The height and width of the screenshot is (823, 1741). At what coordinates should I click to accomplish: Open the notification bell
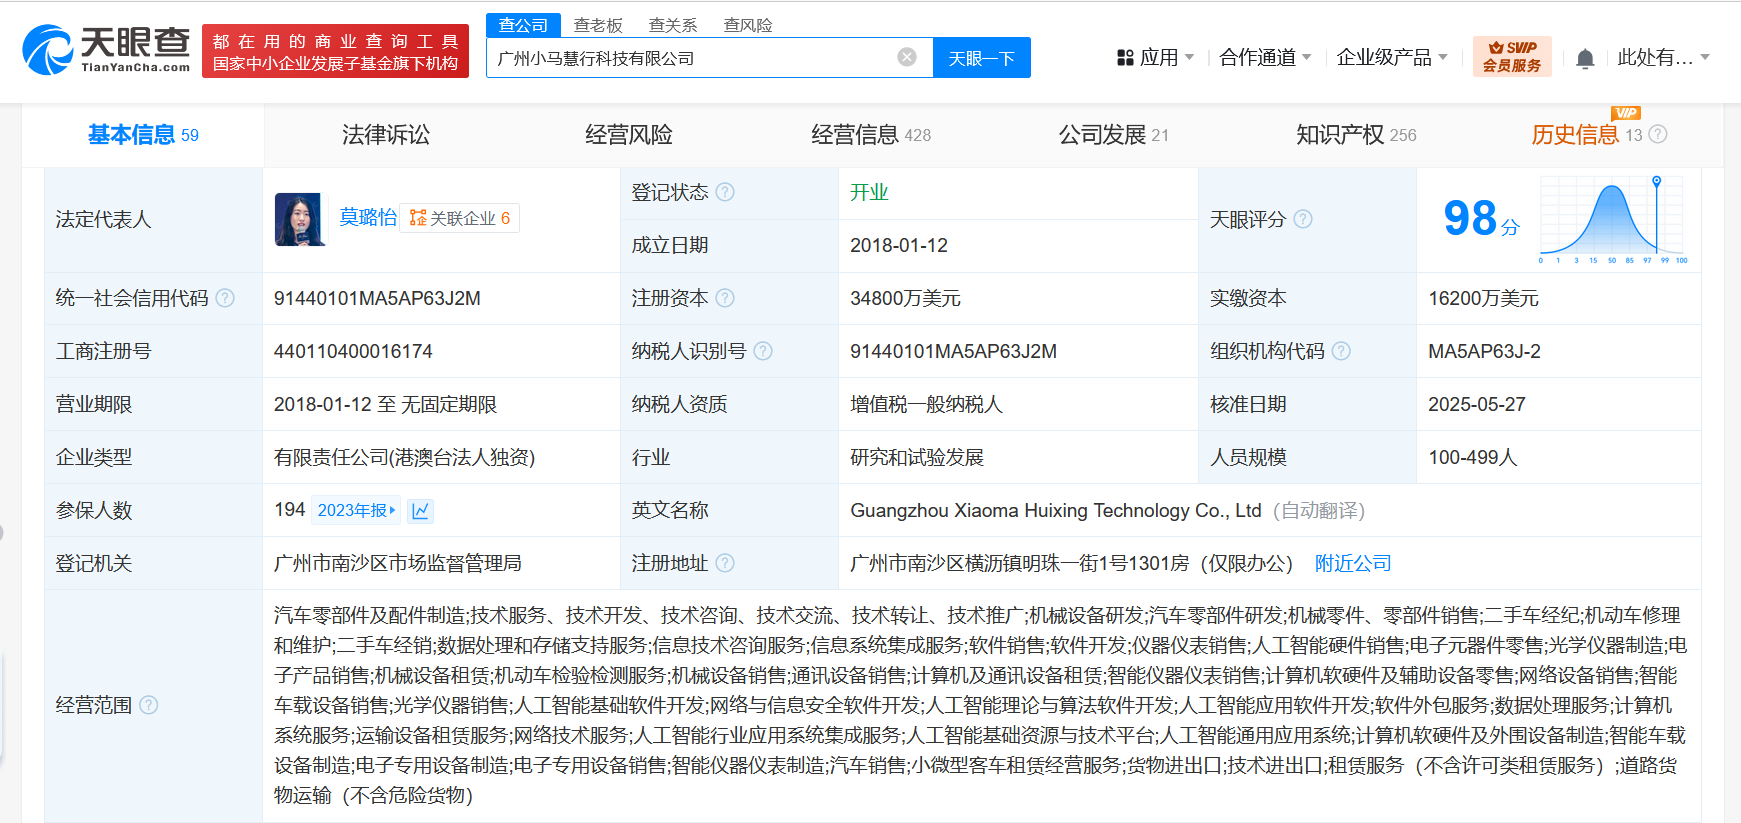coord(1585,58)
